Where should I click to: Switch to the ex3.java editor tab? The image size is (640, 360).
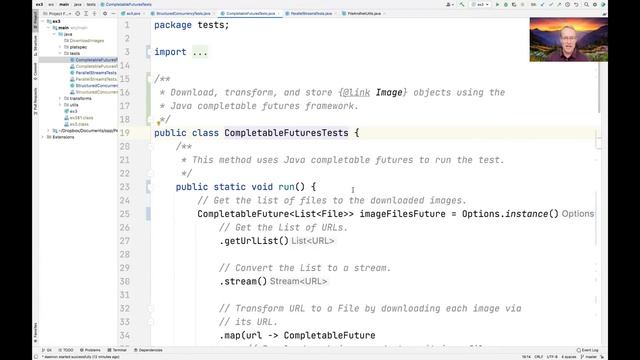coord(131,13)
